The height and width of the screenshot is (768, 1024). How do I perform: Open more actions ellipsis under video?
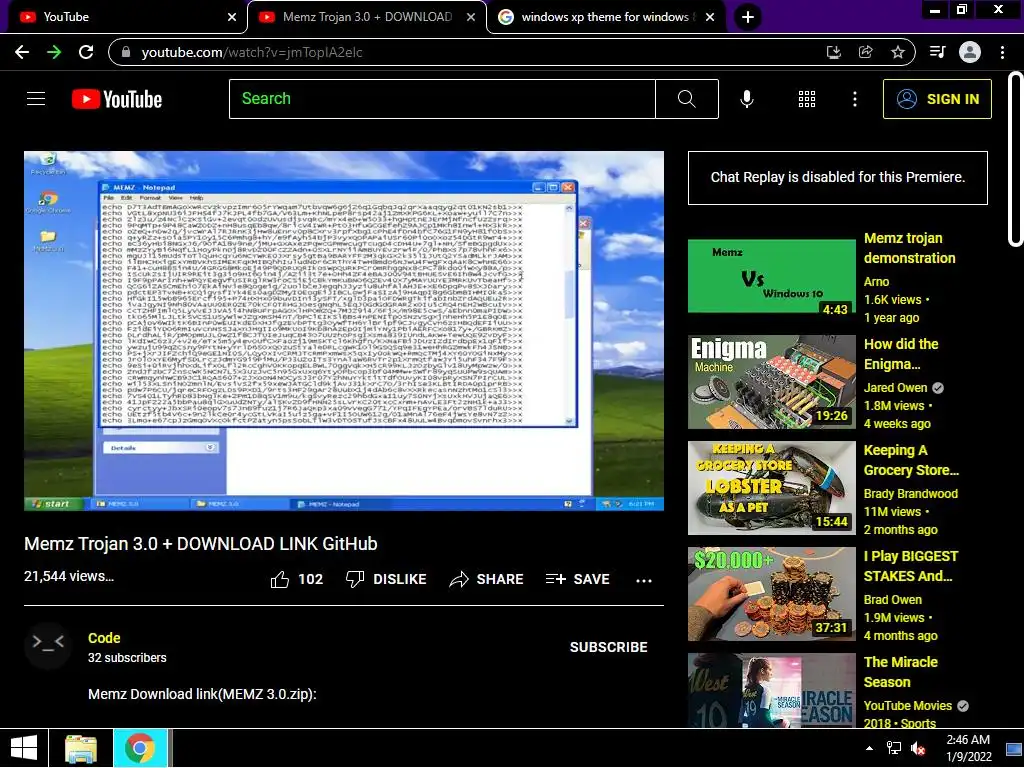pos(644,580)
